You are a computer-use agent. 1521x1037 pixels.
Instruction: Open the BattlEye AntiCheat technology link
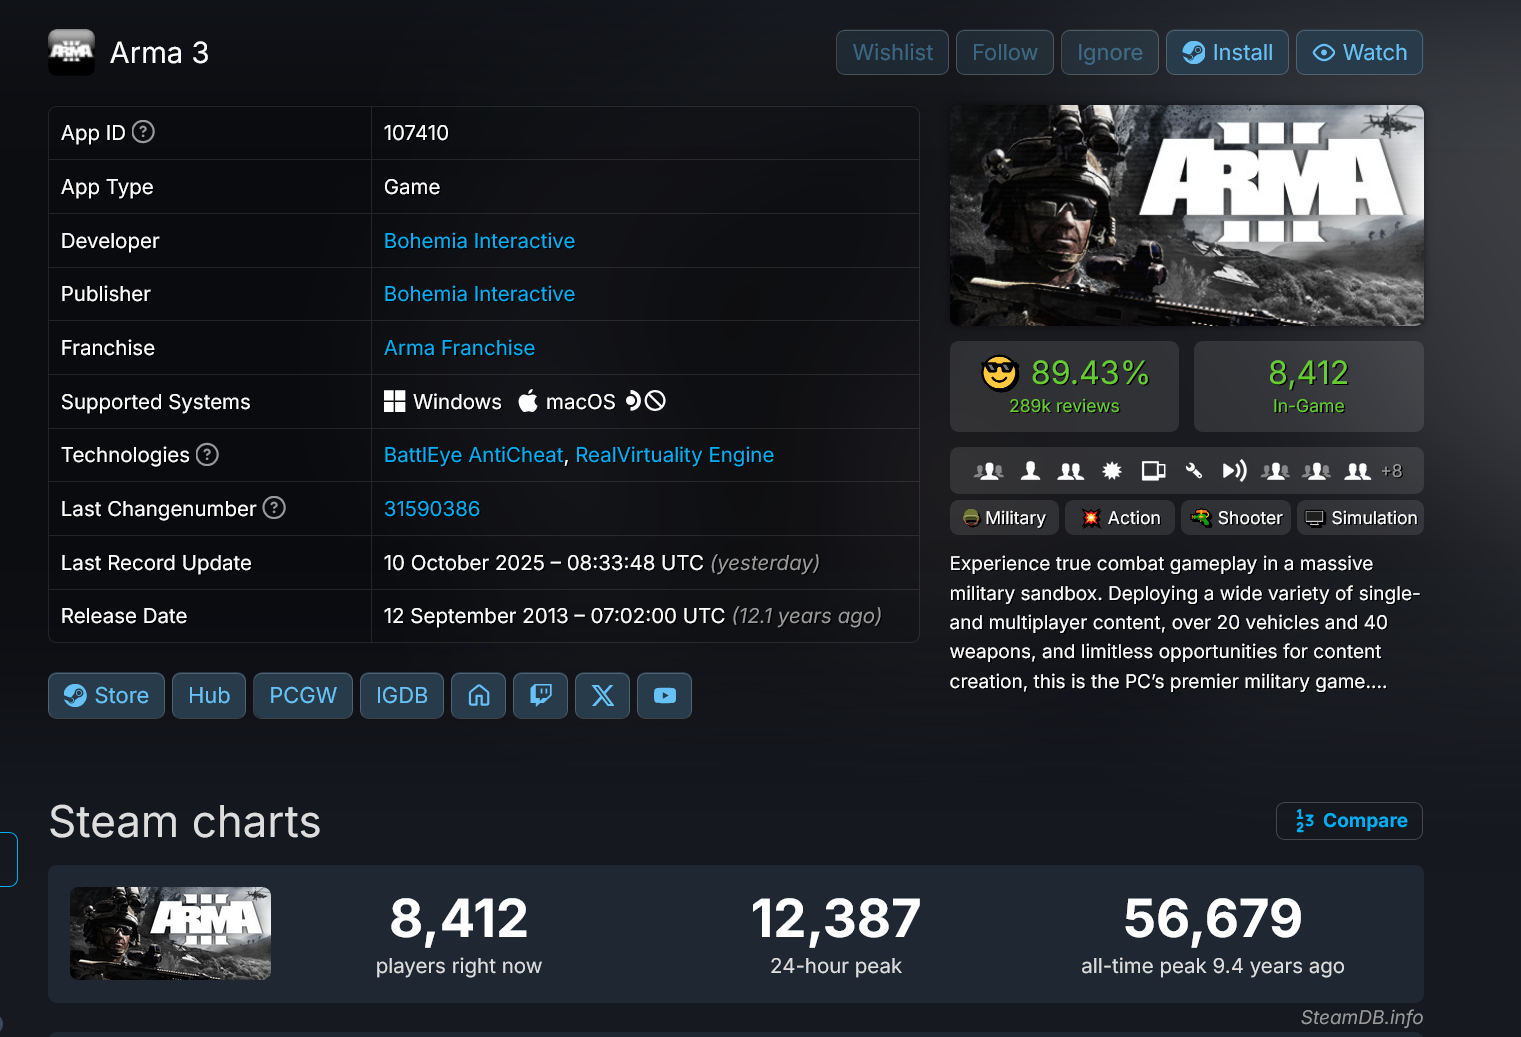(x=474, y=455)
